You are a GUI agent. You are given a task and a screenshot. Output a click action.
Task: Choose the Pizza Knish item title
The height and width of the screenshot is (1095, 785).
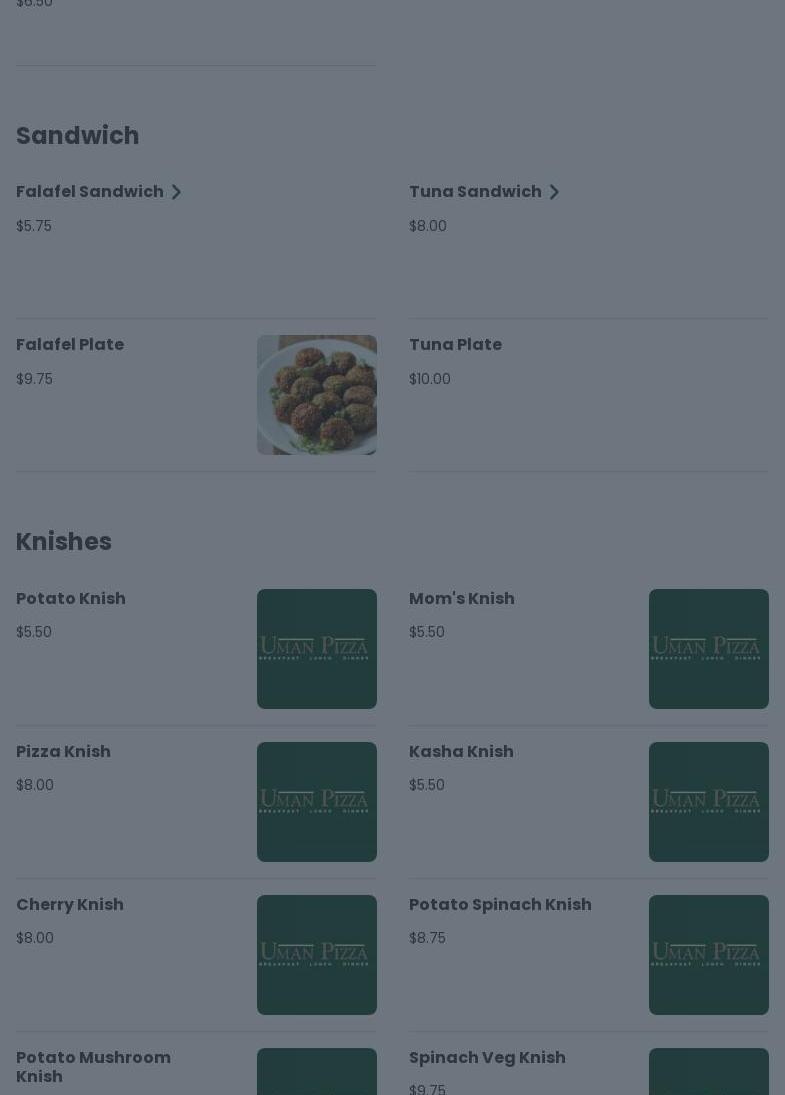coord(63,752)
